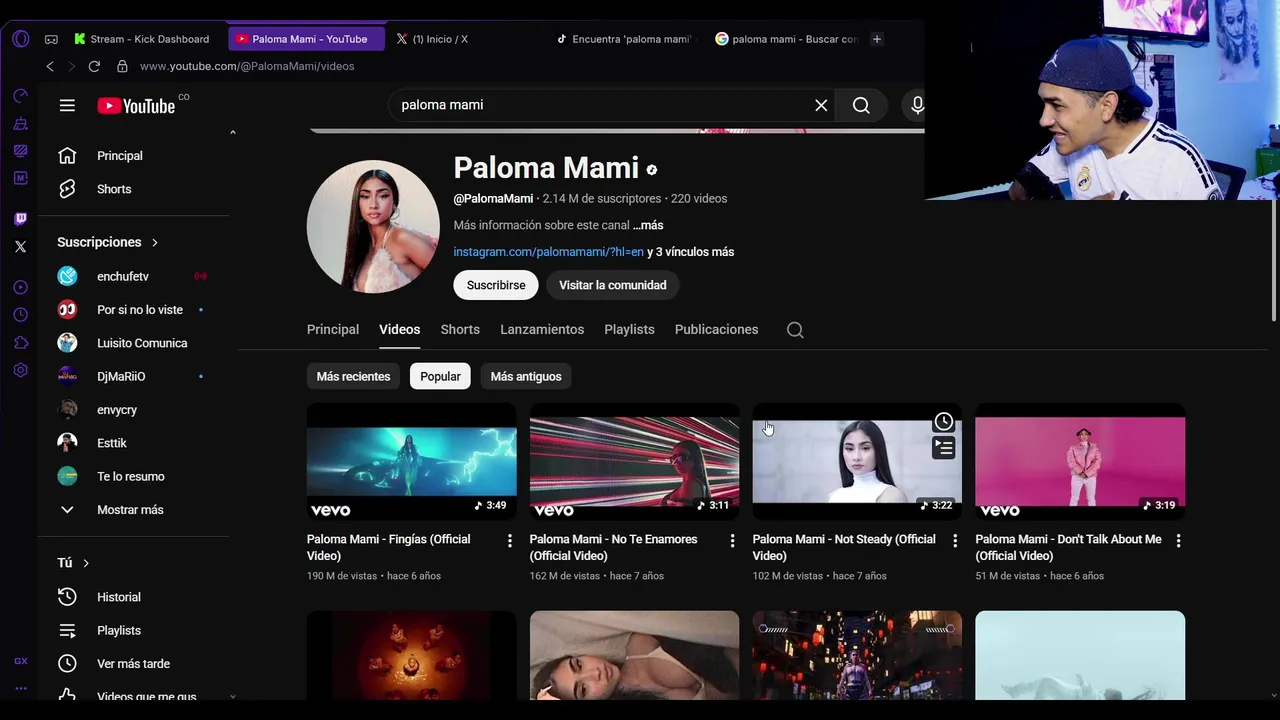Open options menu for Not Steady video
This screenshot has height=720, width=1280.
pyautogui.click(x=955, y=540)
